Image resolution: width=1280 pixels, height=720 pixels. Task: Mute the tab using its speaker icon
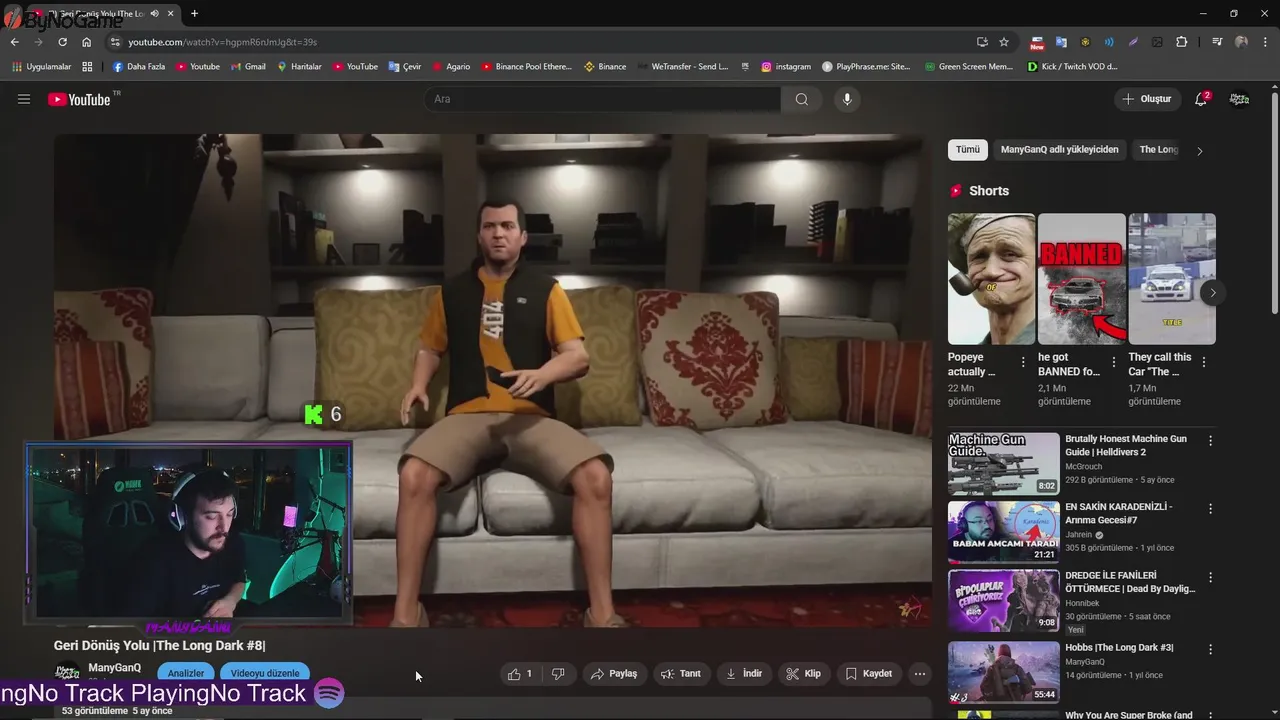click(x=154, y=14)
